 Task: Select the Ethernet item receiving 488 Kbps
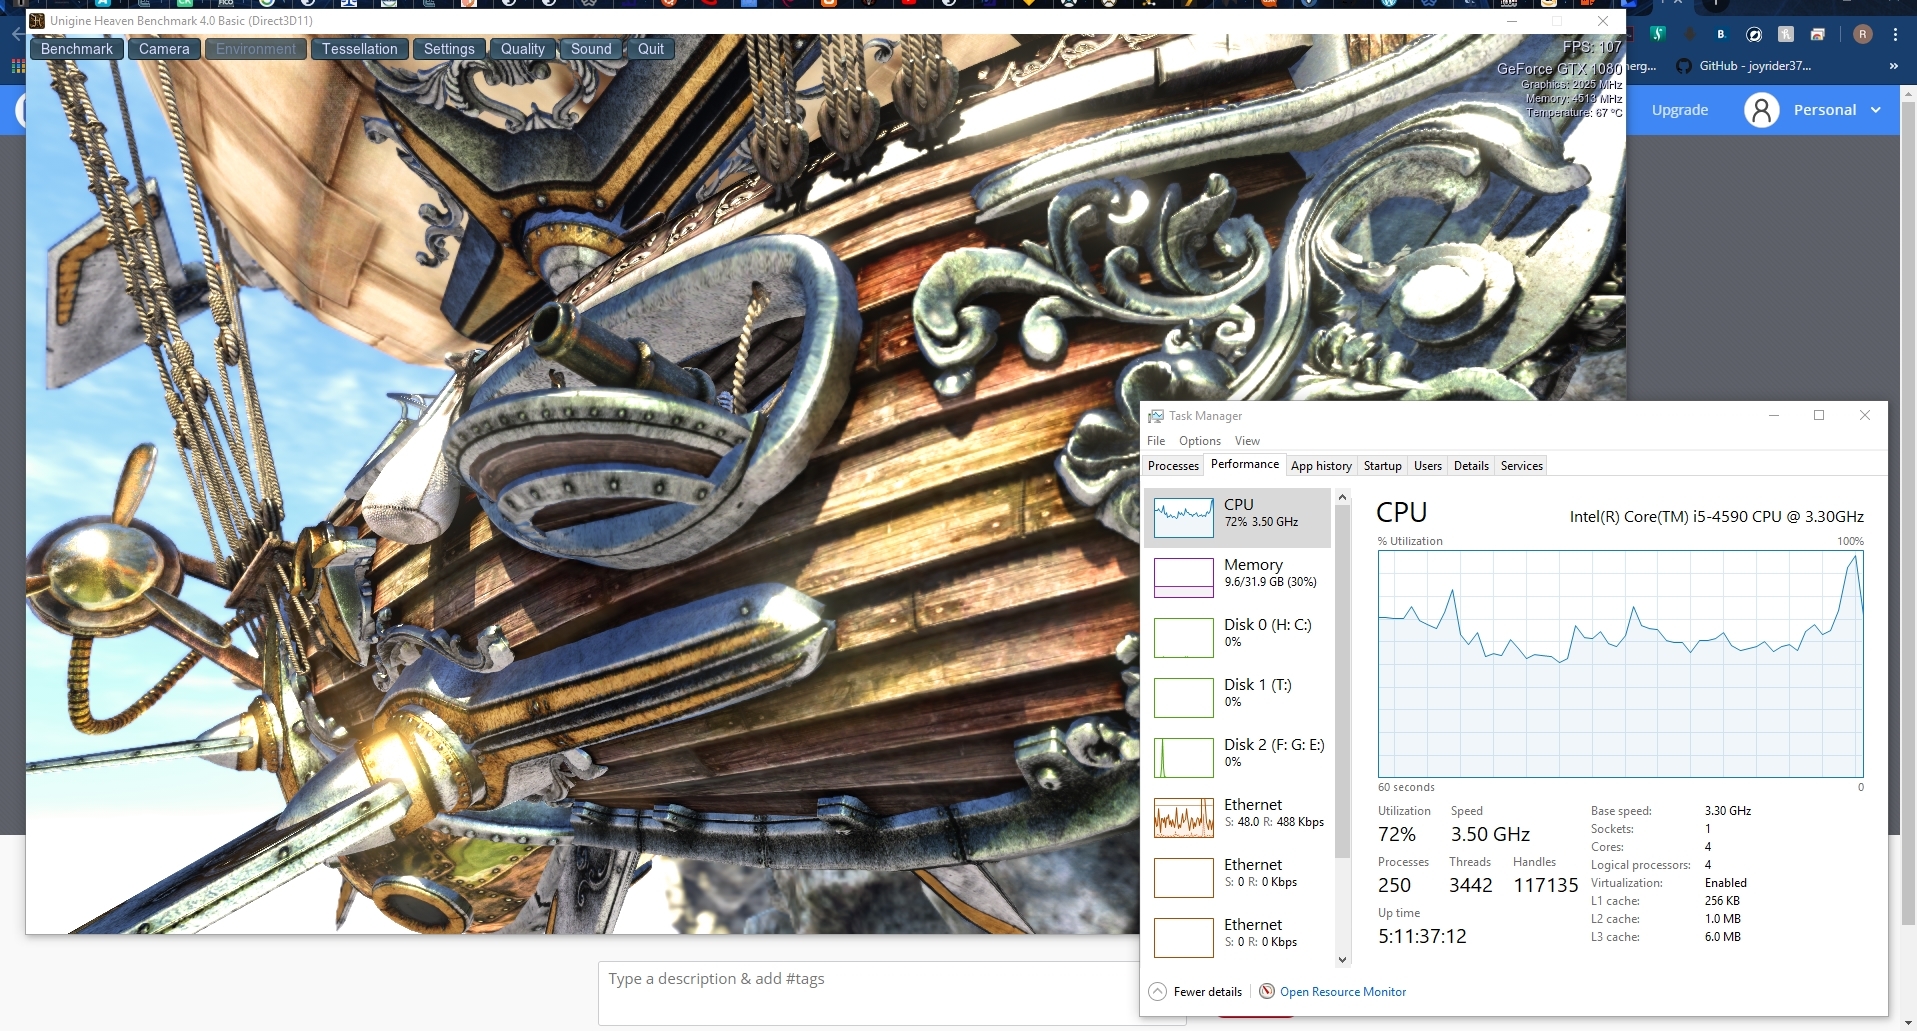1238,817
